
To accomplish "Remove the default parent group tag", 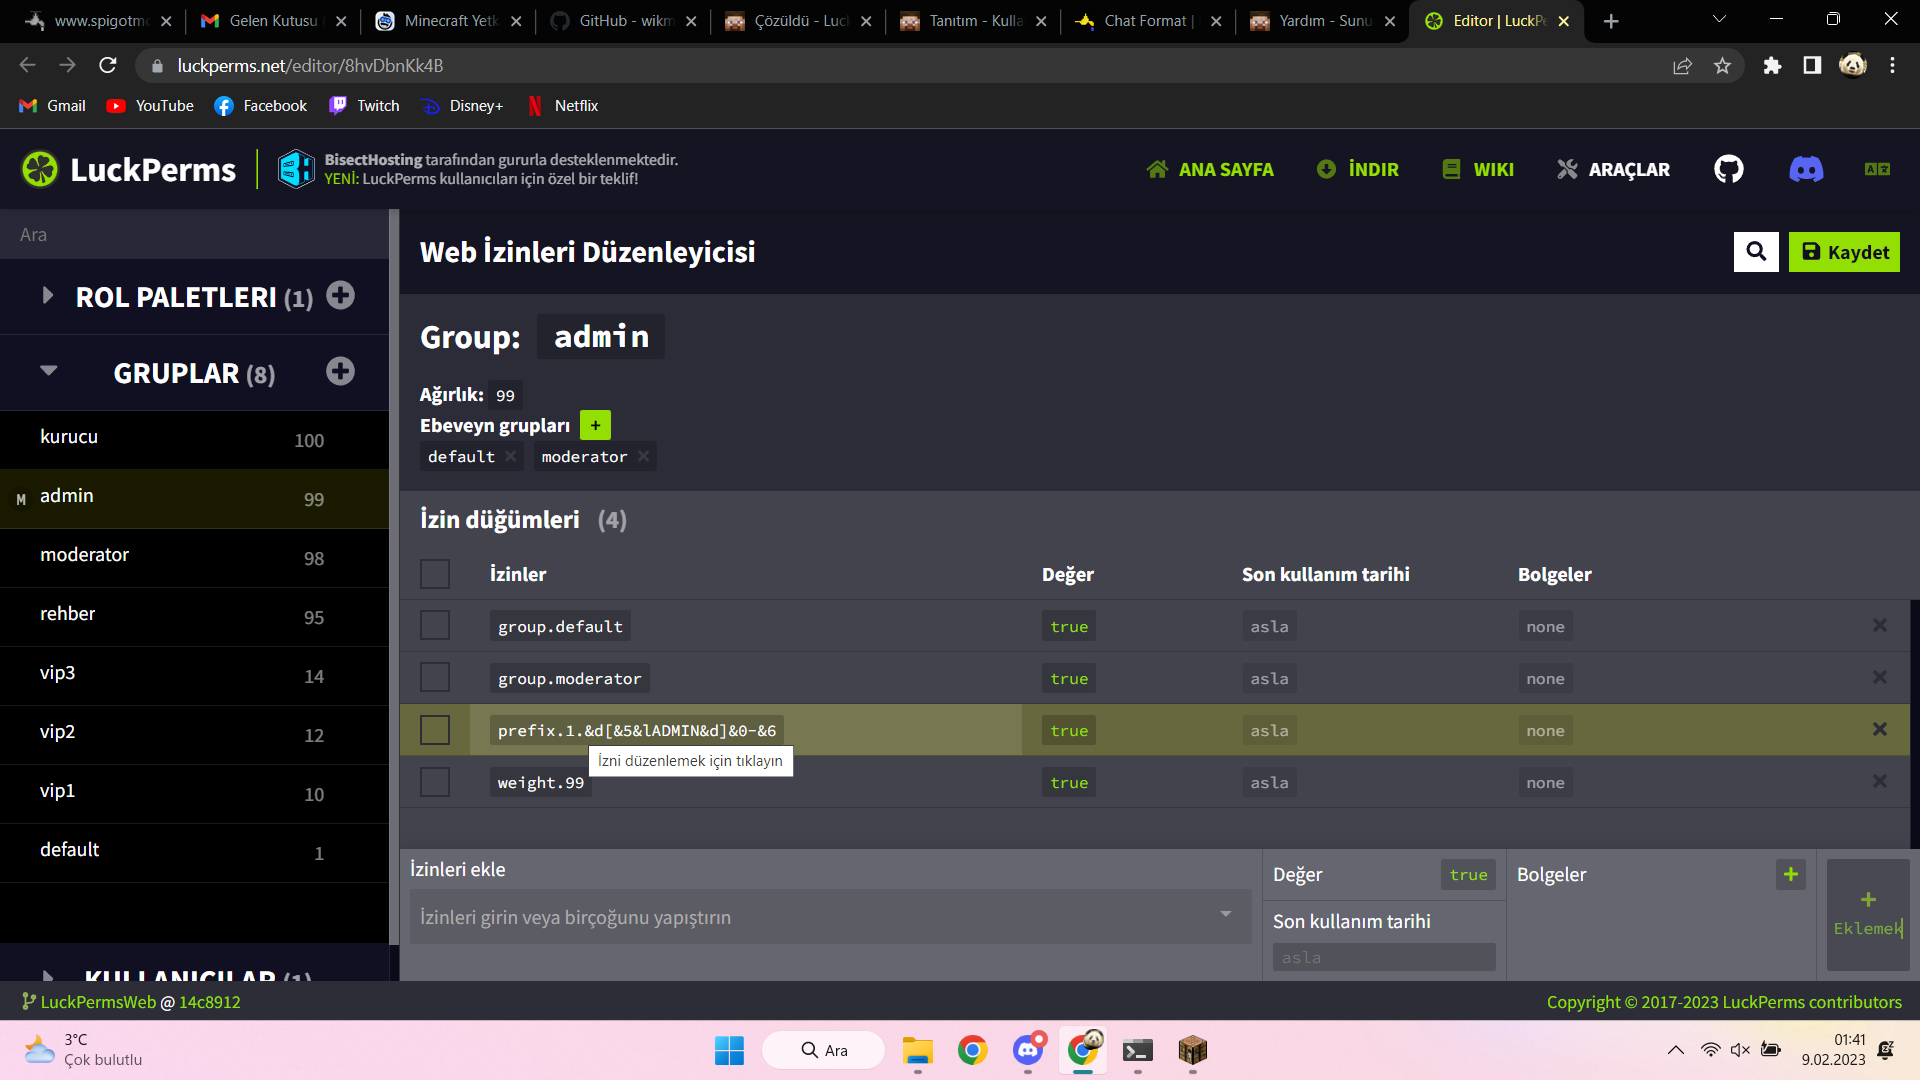I will pyautogui.click(x=511, y=456).
